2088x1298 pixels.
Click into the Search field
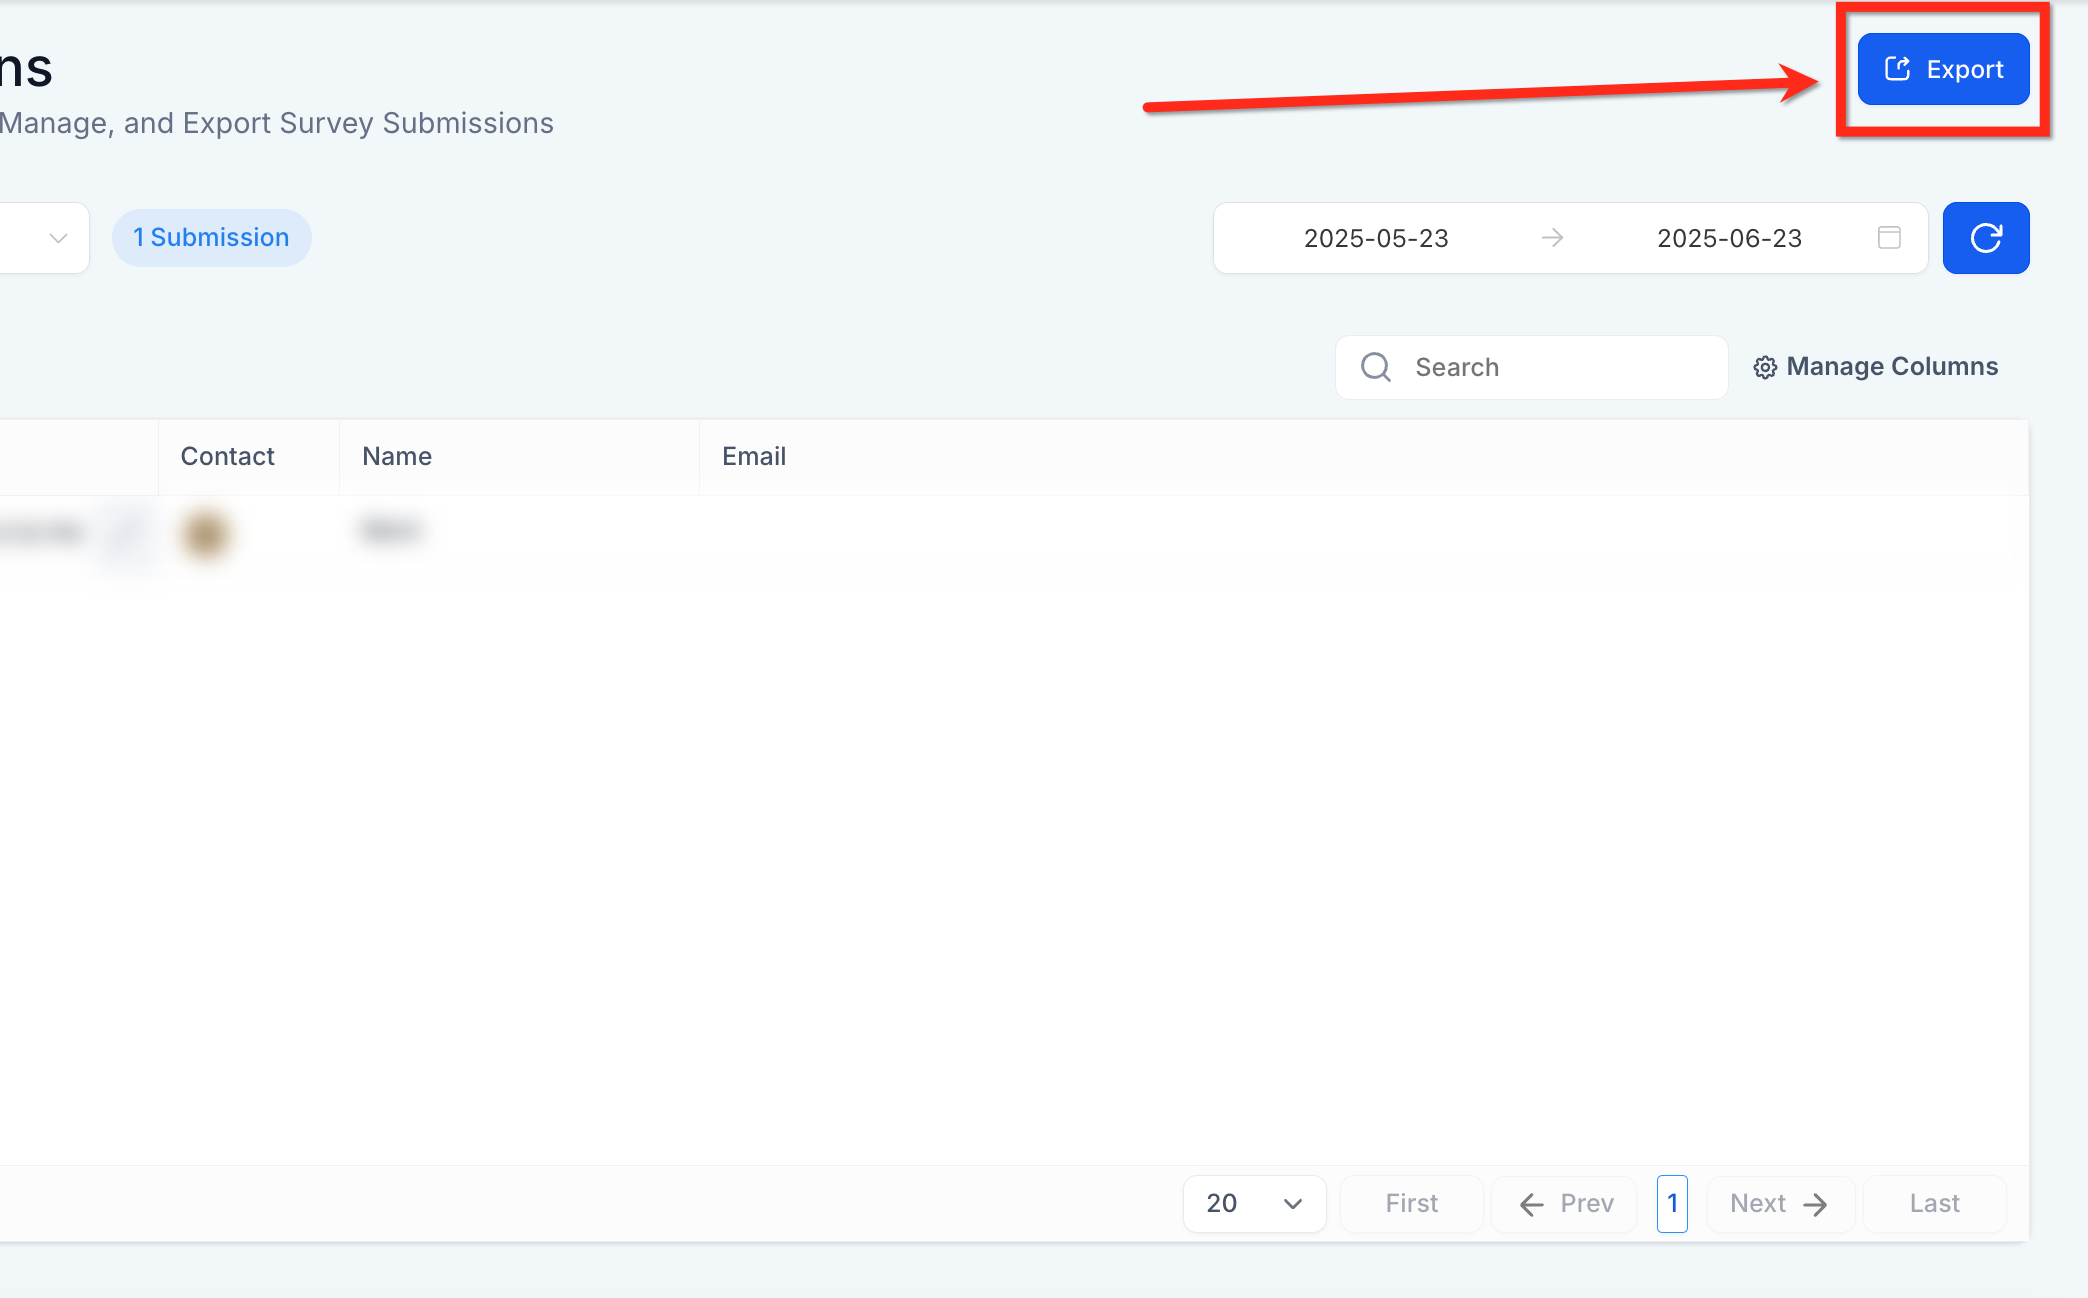[x=1531, y=367]
